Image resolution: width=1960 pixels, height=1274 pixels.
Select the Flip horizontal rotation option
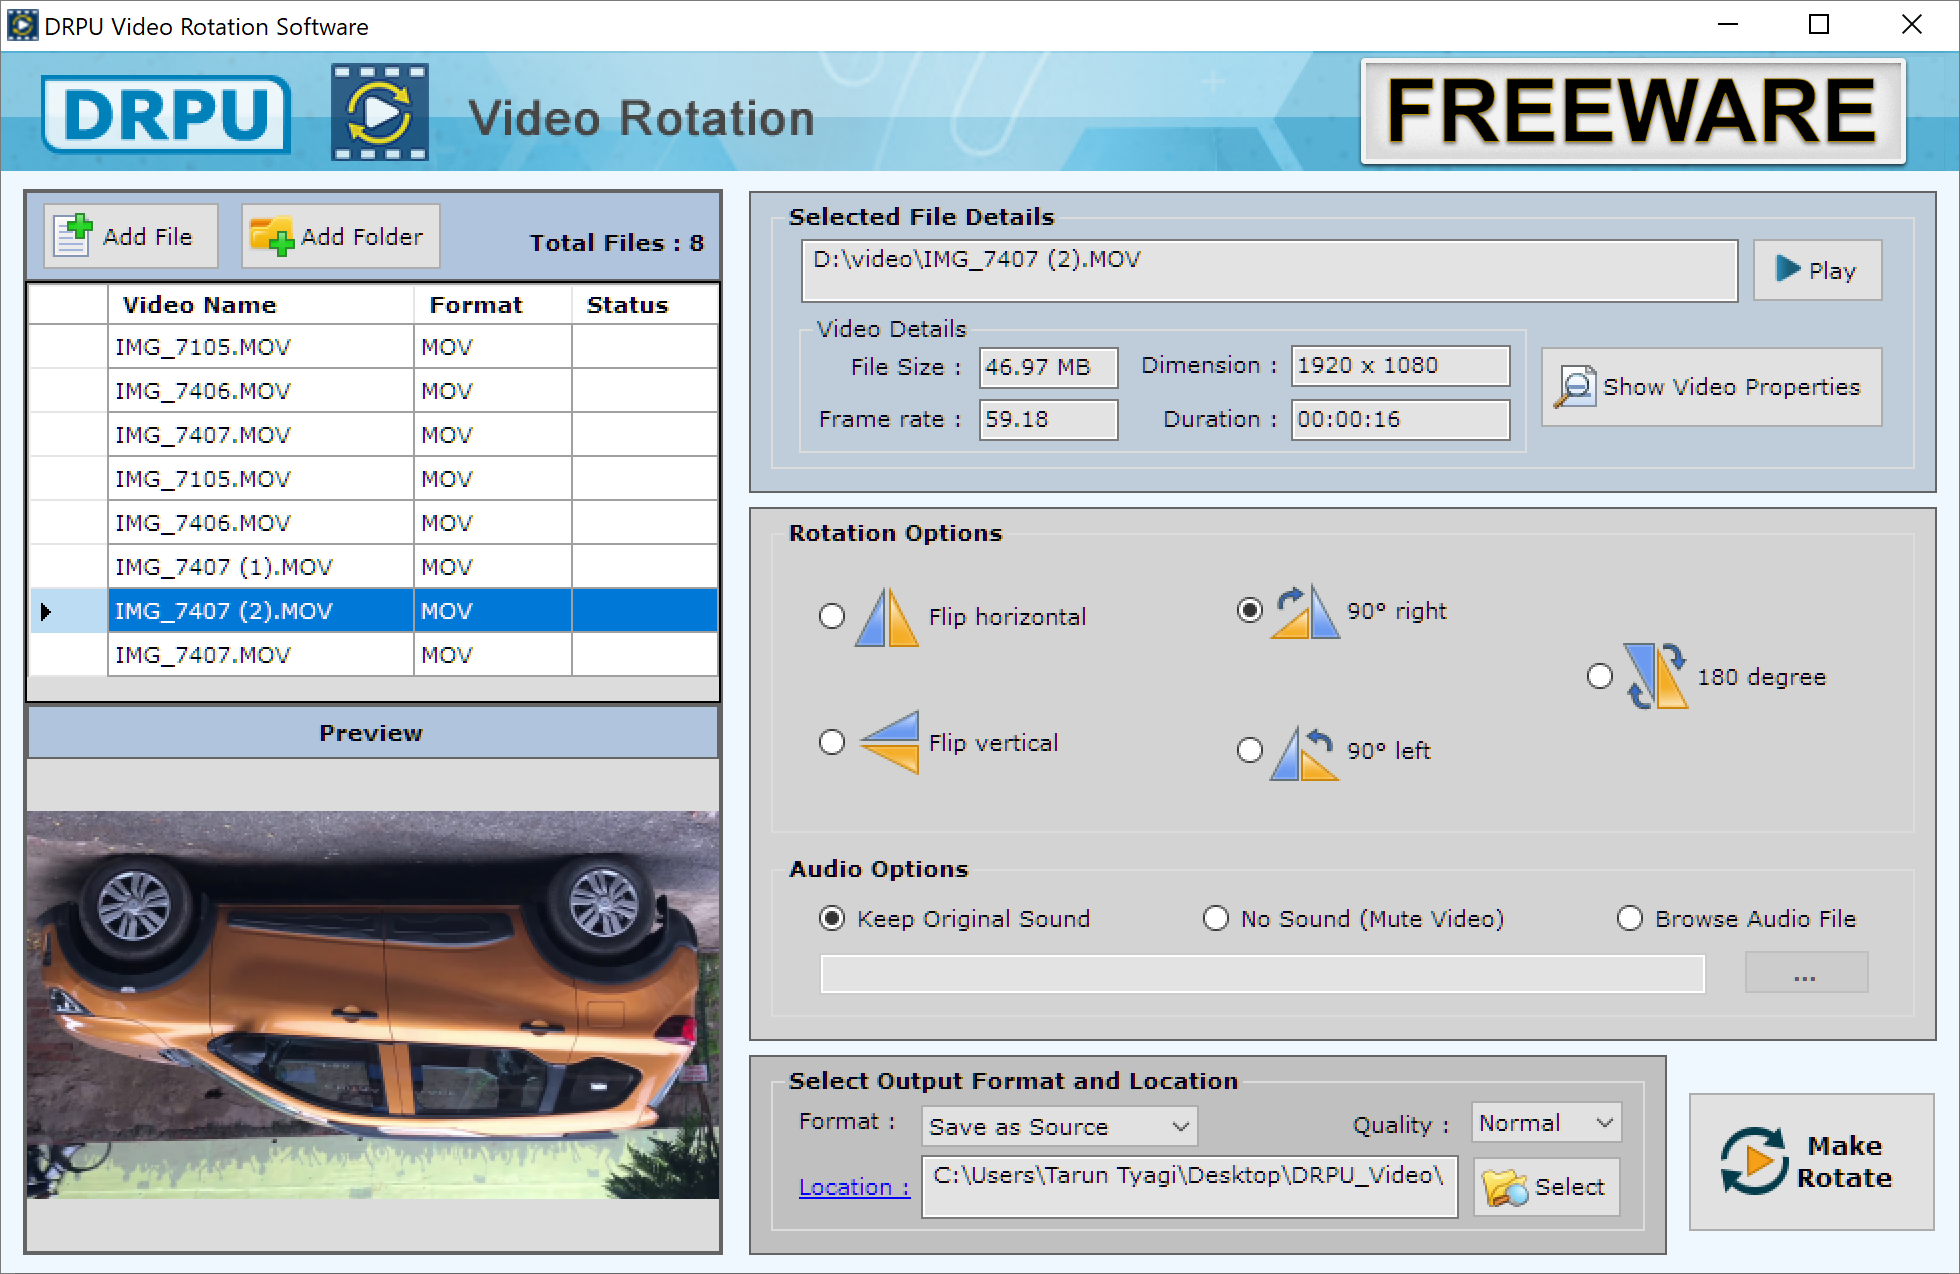(x=831, y=616)
